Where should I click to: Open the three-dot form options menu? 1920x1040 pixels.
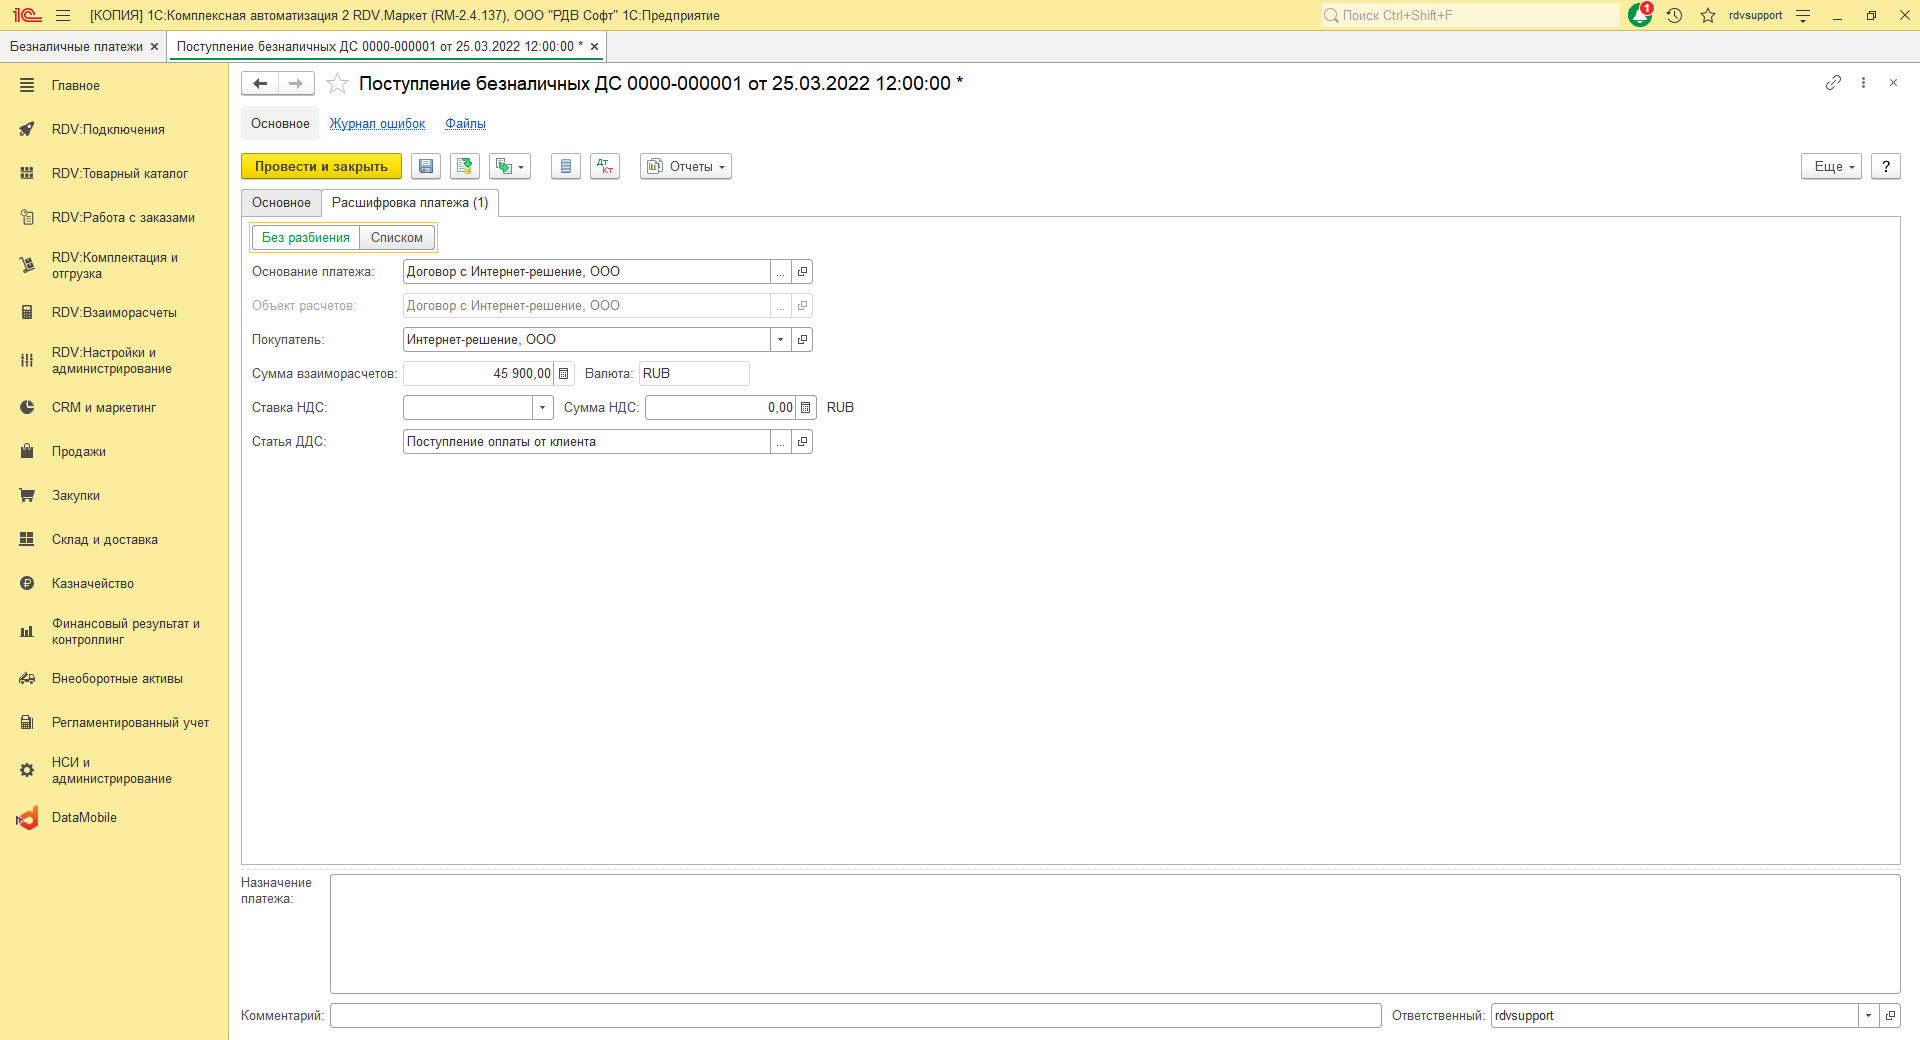(x=1863, y=83)
